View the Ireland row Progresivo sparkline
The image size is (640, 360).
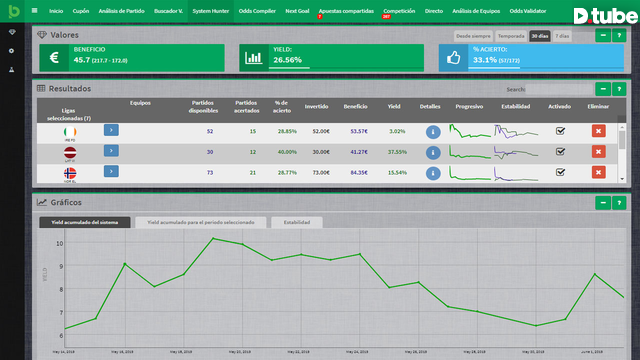pos(469,131)
